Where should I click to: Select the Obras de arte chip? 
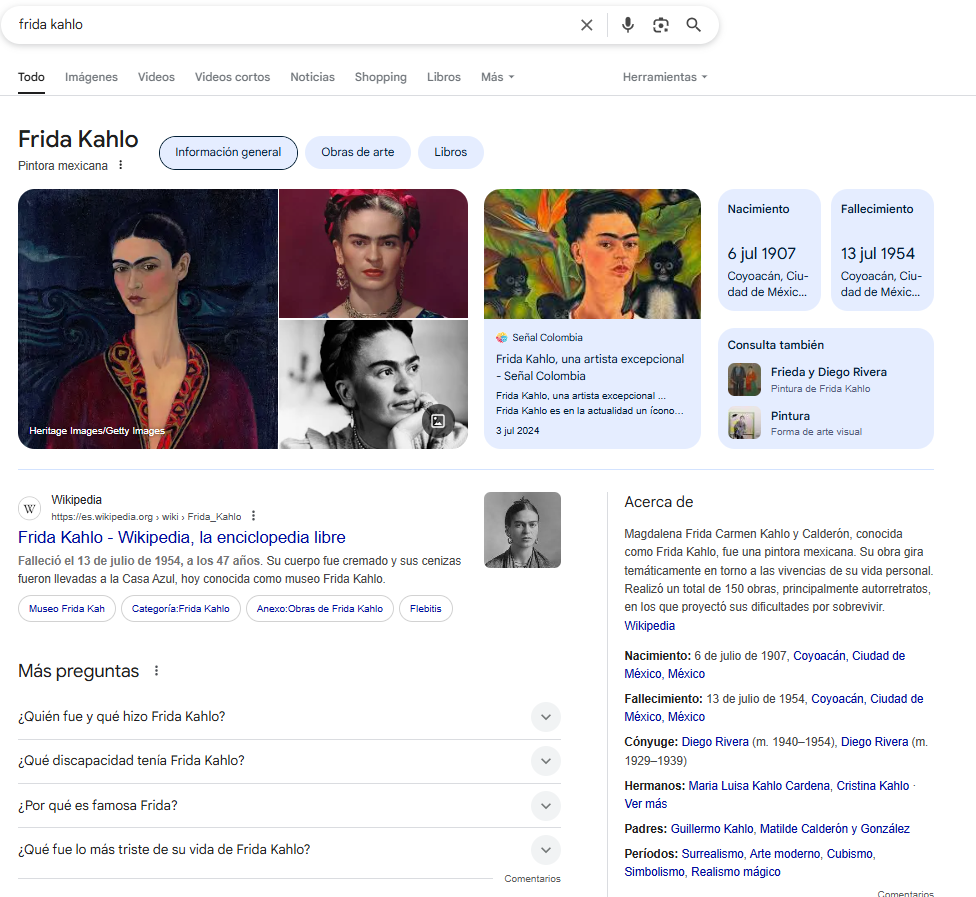tap(357, 153)
